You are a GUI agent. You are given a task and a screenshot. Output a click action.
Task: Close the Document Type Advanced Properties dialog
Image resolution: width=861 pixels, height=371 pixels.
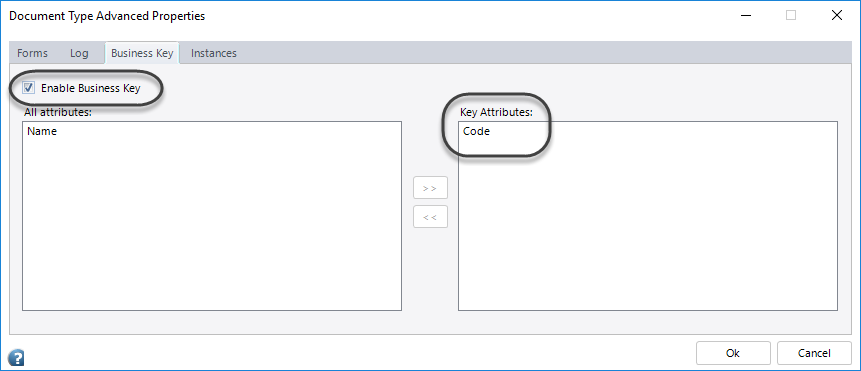coord(836,15)
